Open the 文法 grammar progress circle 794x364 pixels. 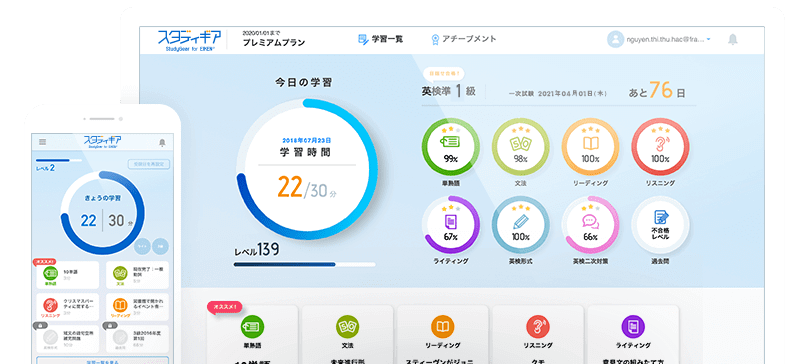(x=520, y=146)
